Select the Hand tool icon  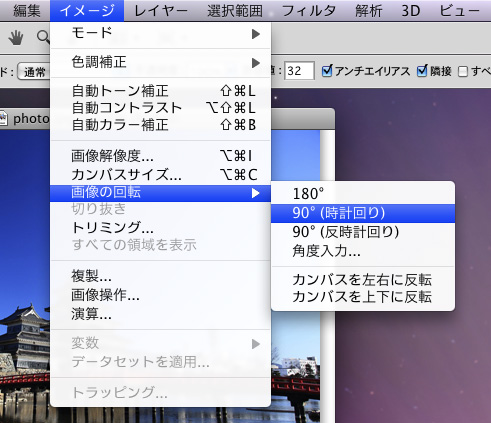click(x=16, y=38)
